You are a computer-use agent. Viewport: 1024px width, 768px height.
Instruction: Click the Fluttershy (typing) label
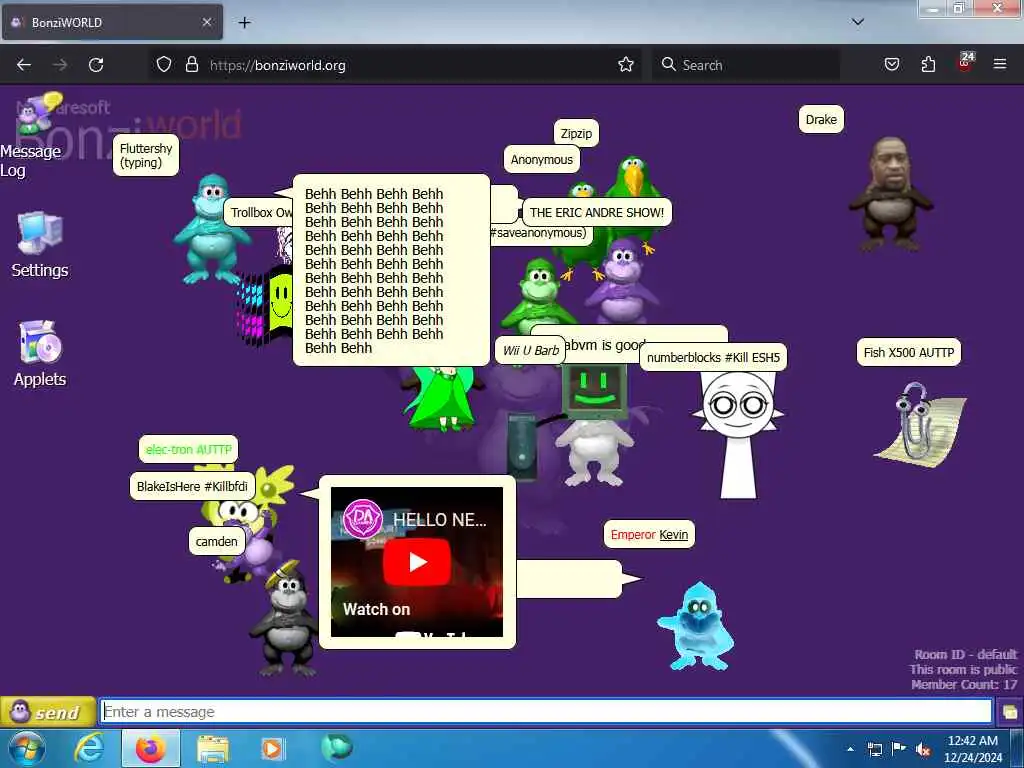tap(146, 155)
